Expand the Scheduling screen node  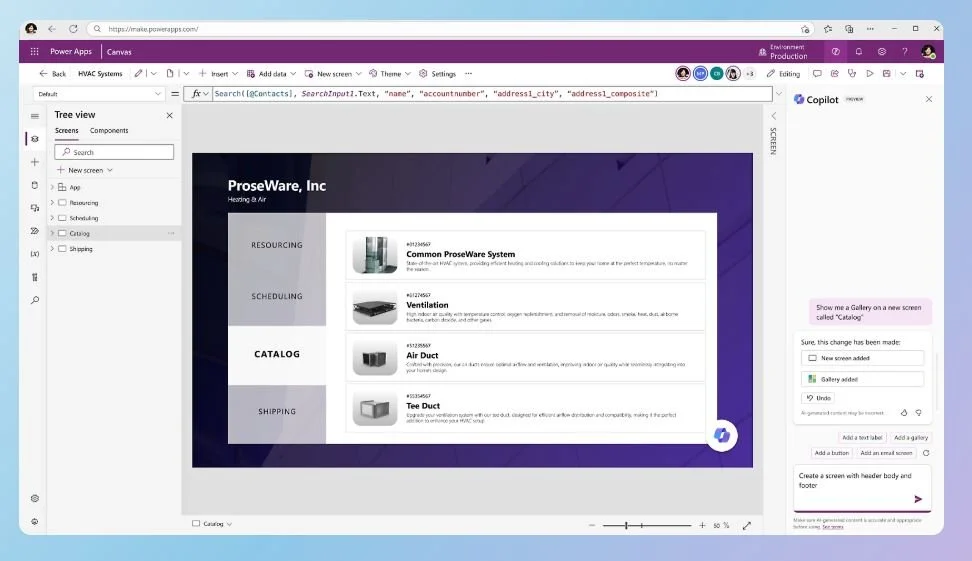[x=52, y=218]
